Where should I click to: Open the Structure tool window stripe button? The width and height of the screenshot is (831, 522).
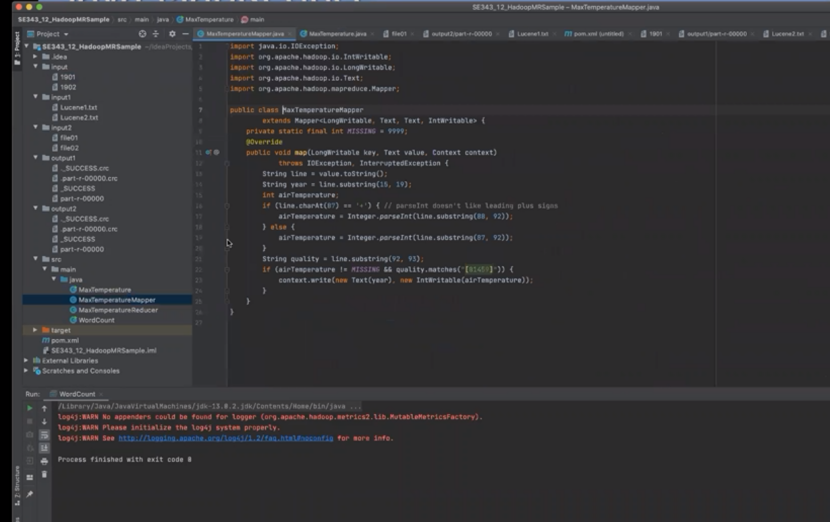click(17, 485)
